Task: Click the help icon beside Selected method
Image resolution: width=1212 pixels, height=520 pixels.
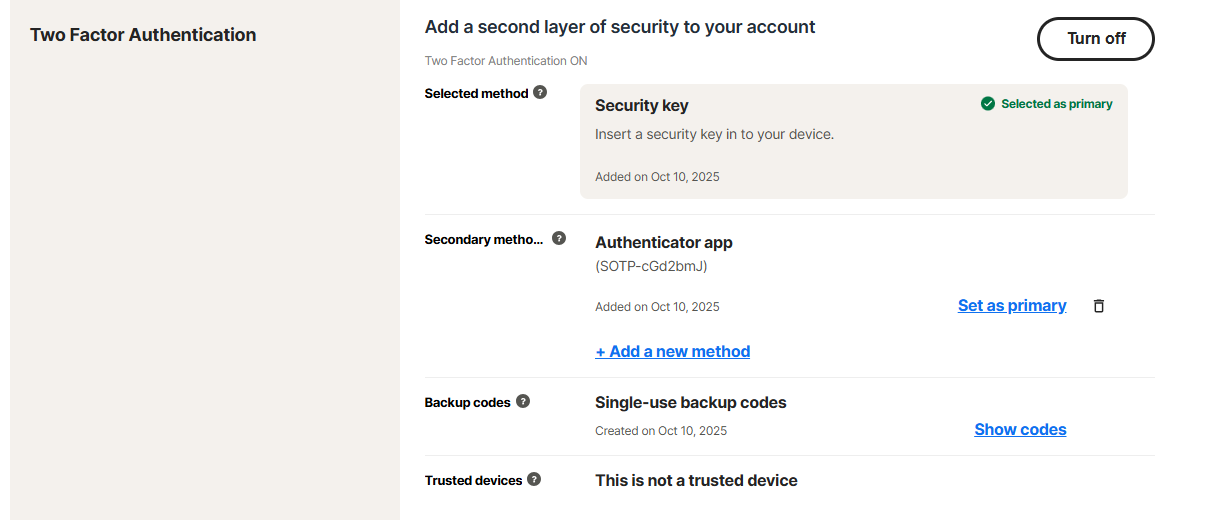Action: (x=540, y=93)
